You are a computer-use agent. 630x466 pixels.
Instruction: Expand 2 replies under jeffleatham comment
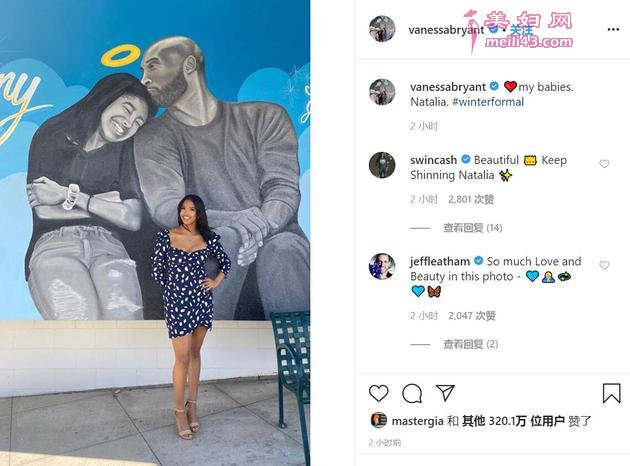[x=470, y=344]
